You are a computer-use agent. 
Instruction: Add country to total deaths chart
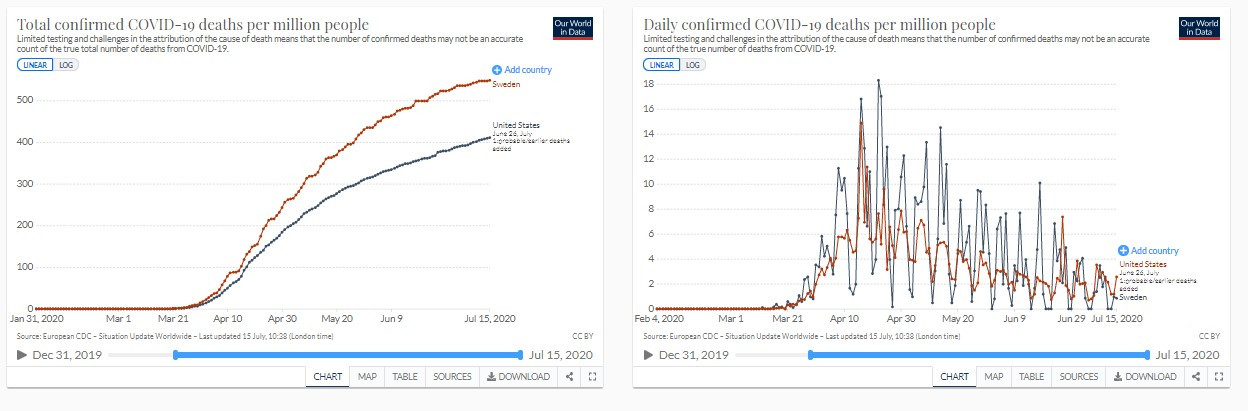(x=522, y=70)
